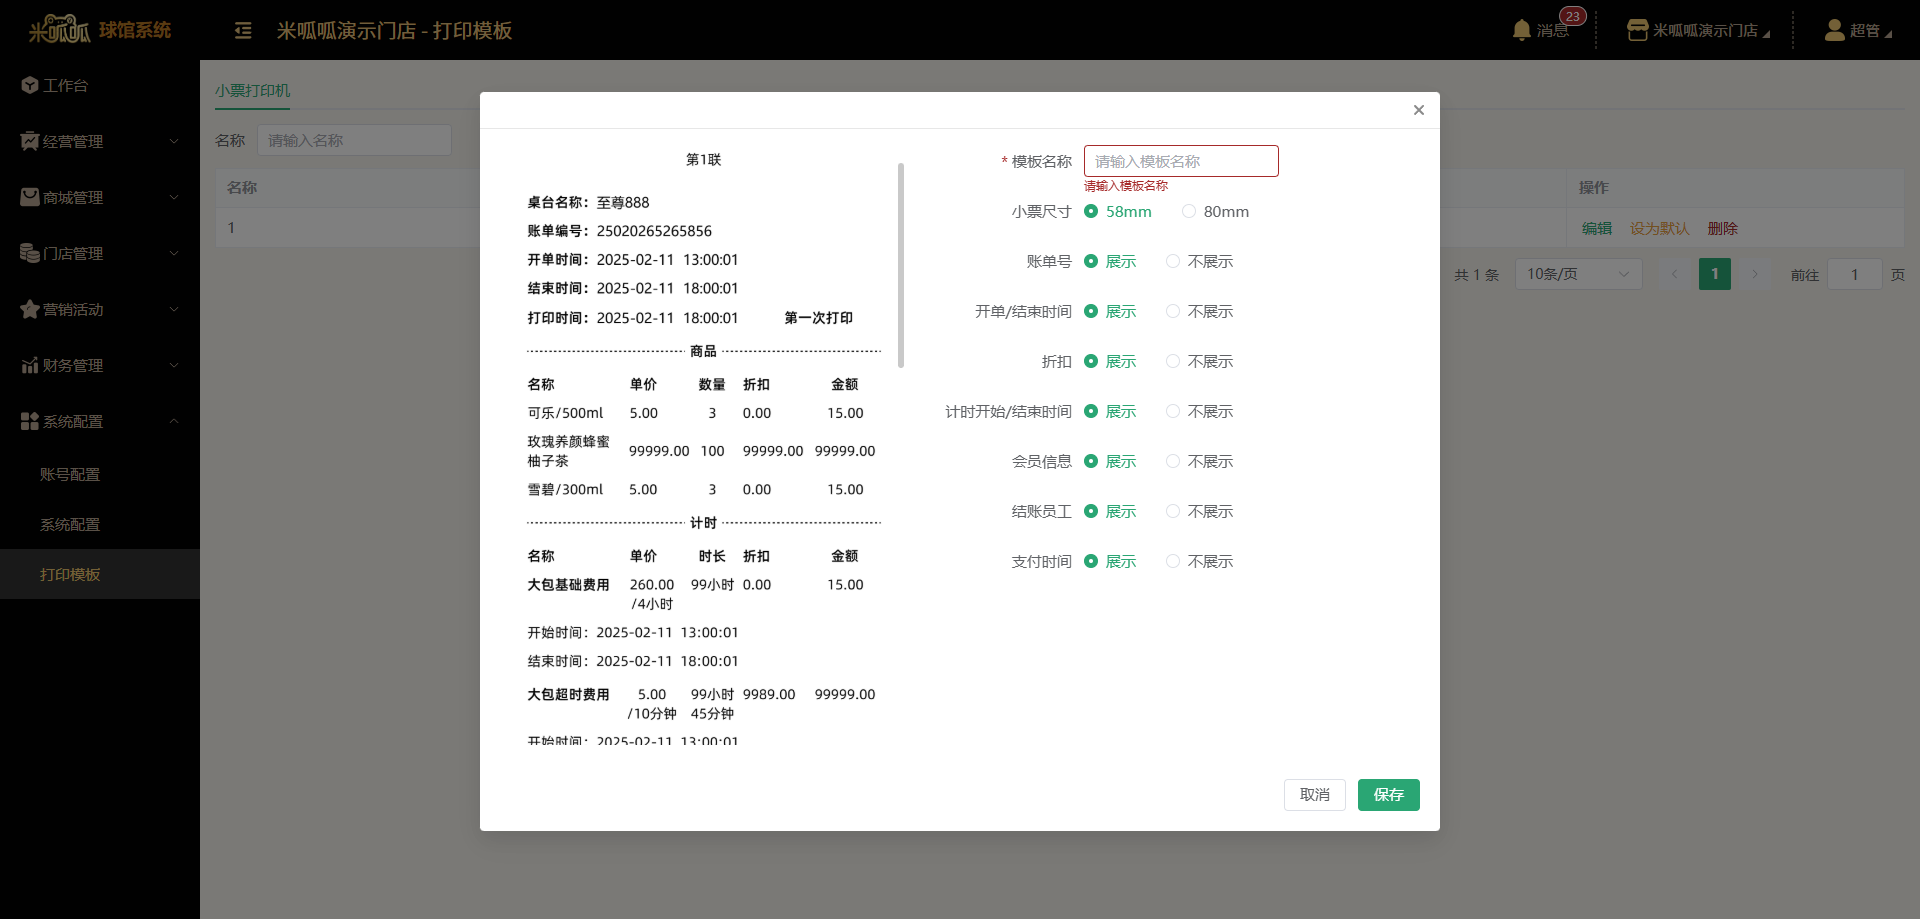Click the store icon in header
This screenshot has width=1920, height=919.
[1637, 30]
